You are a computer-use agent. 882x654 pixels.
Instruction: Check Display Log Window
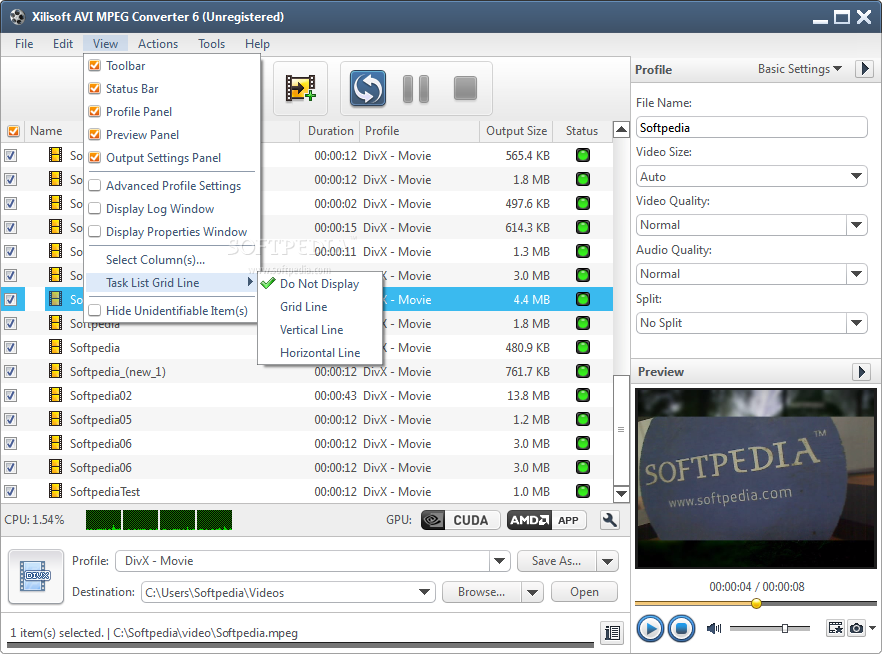pos(94,209)
